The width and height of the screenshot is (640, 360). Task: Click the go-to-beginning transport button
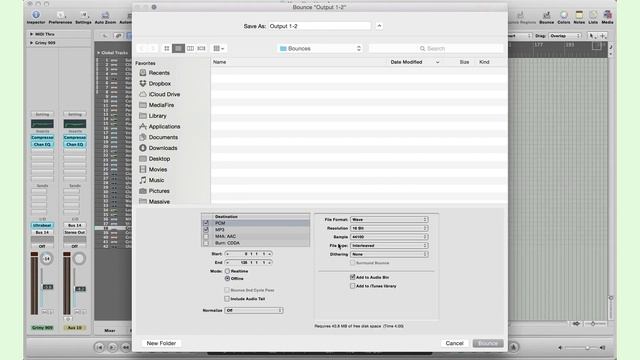99,347
